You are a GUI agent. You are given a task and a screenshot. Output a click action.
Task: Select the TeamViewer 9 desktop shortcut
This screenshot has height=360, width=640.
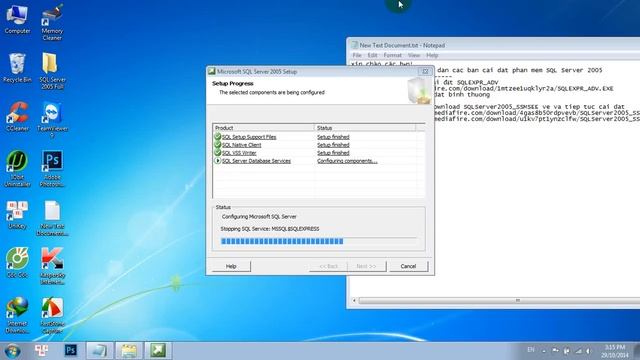(52, 120)
